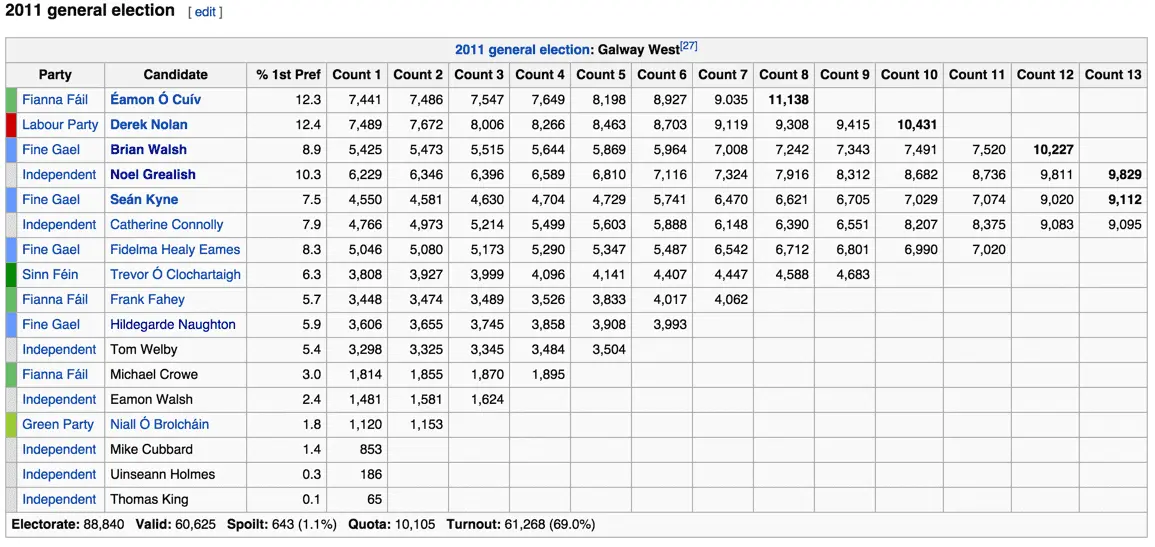Select the Count 13 column header
Viewport: 1155px width, 547px height.
coord(1113,74)
